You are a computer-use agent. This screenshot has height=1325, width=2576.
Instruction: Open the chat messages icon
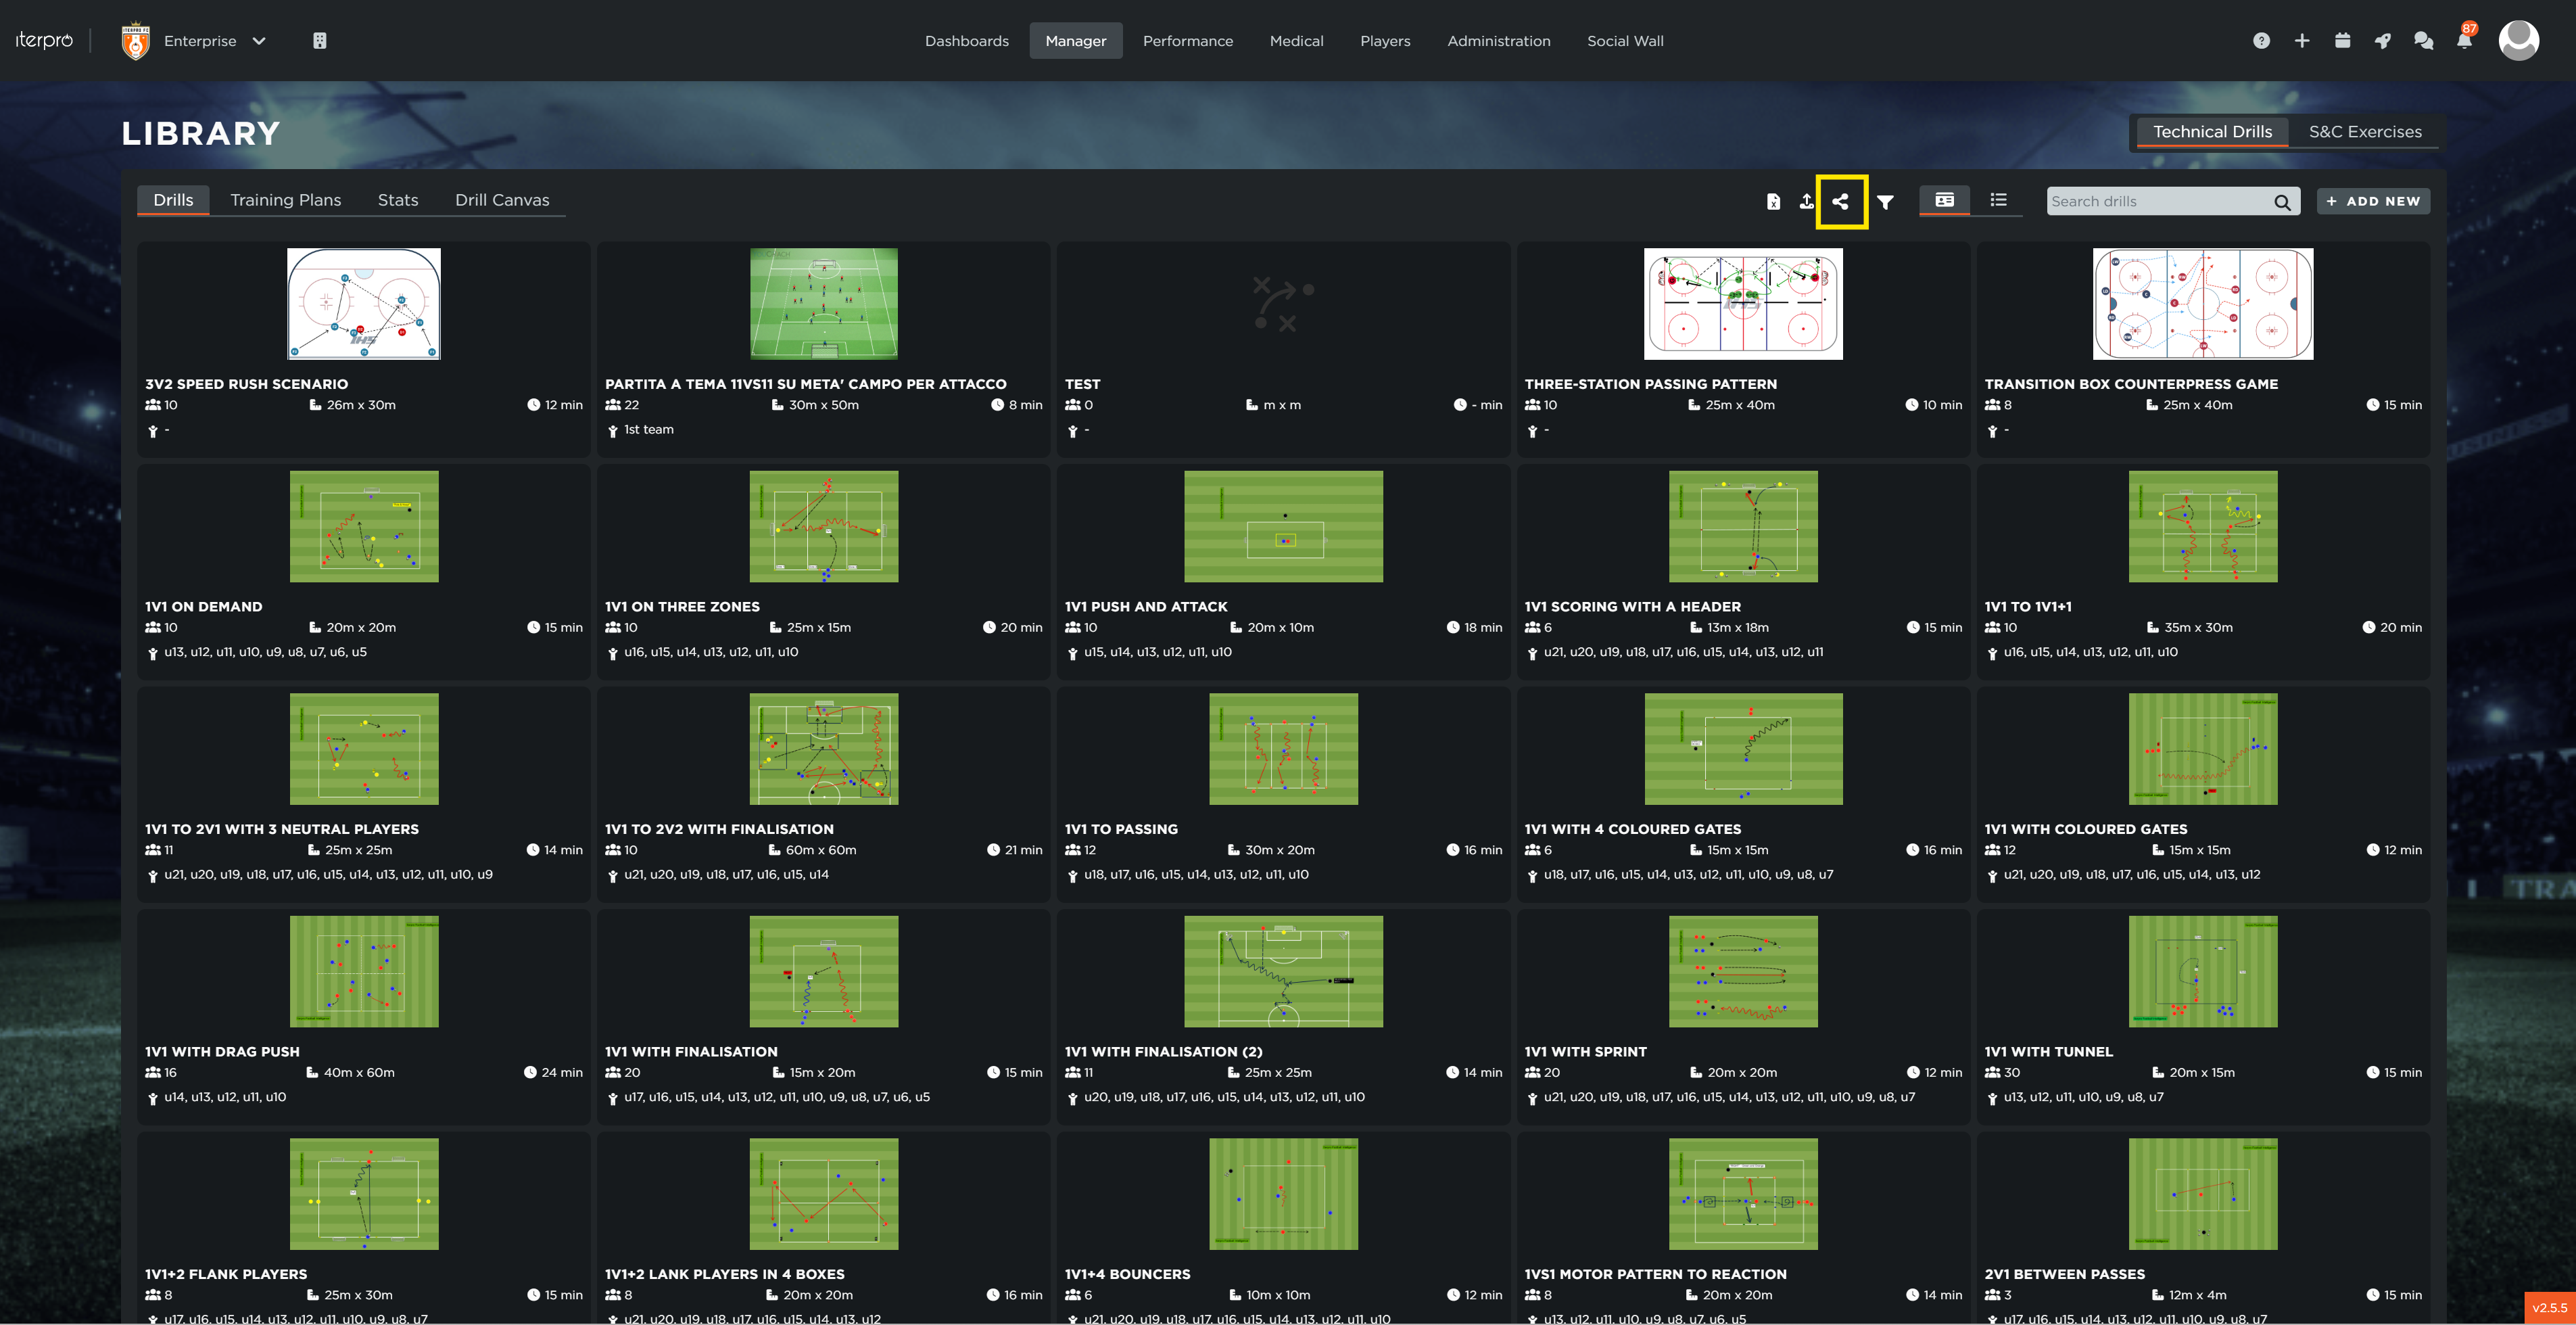[2423, 41]
